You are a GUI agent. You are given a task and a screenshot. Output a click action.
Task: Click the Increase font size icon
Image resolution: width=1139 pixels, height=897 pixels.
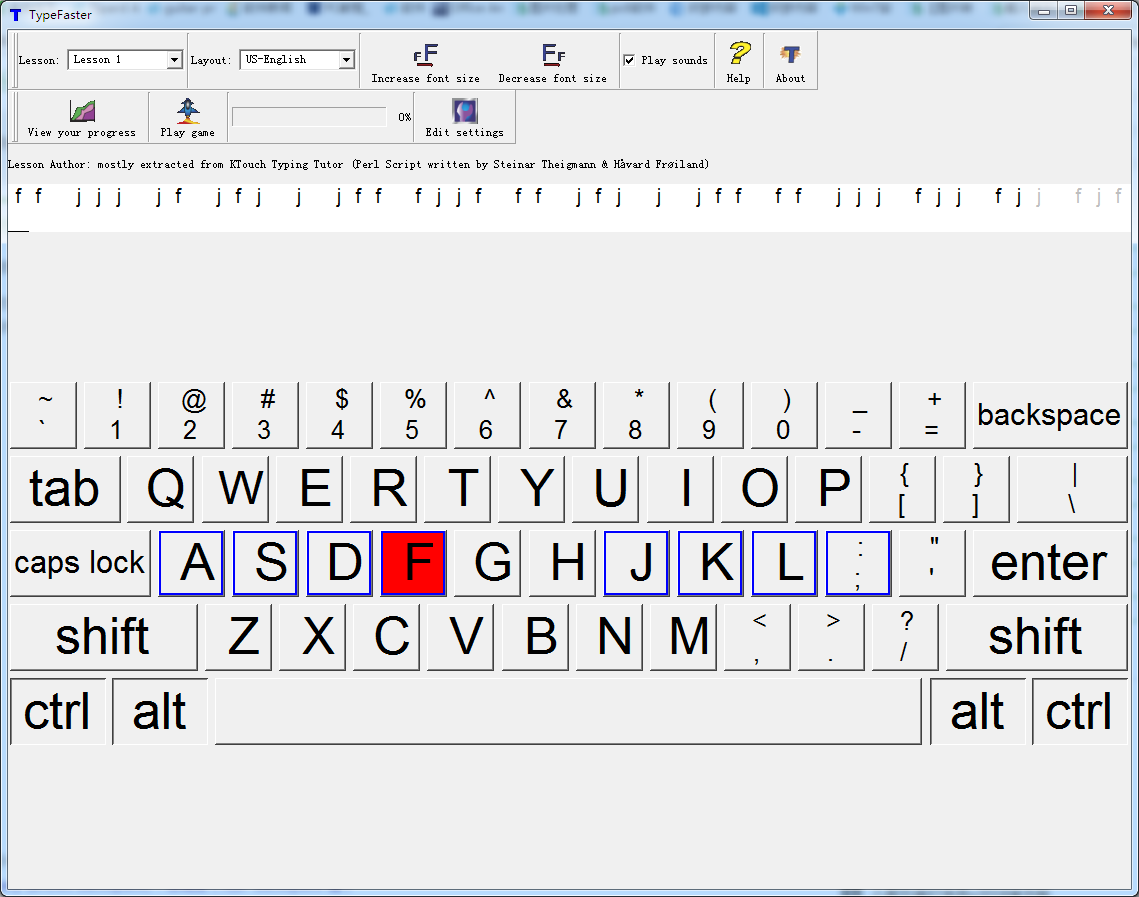(x=426, y=54)
